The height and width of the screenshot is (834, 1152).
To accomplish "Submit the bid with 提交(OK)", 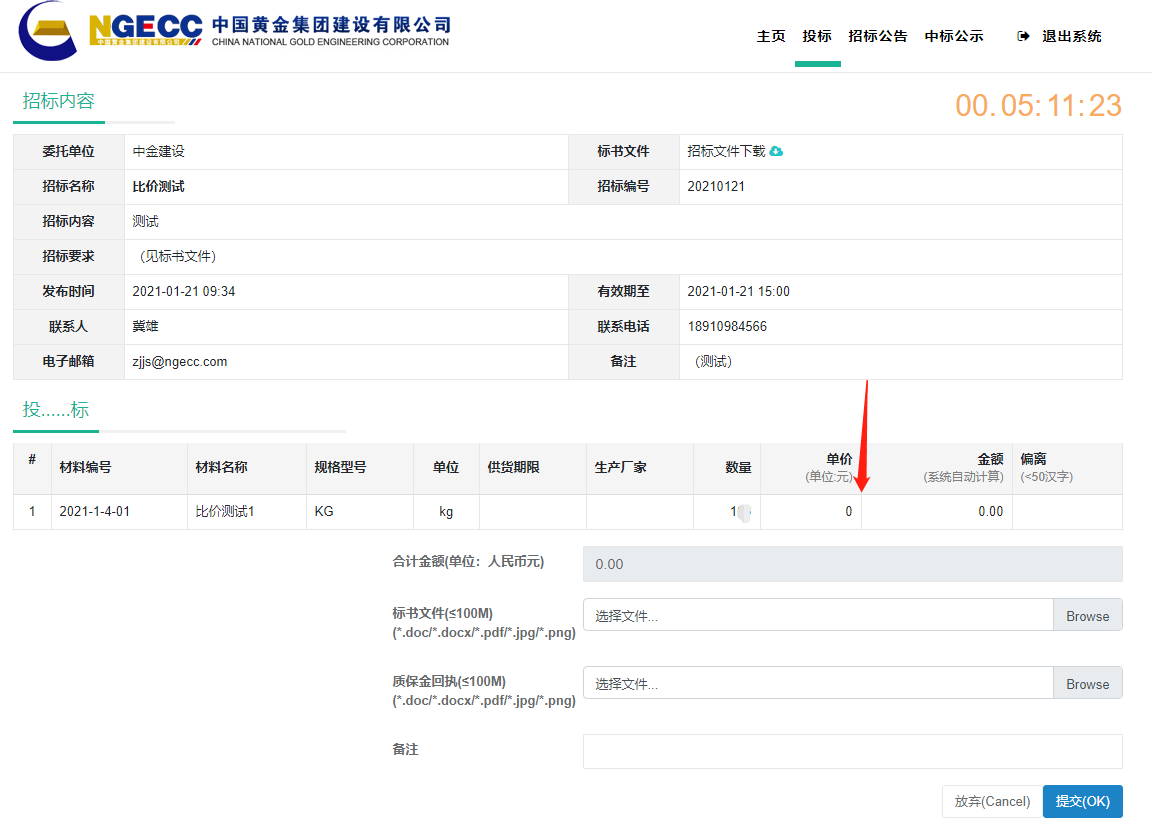I will (x=1082, y=801).
